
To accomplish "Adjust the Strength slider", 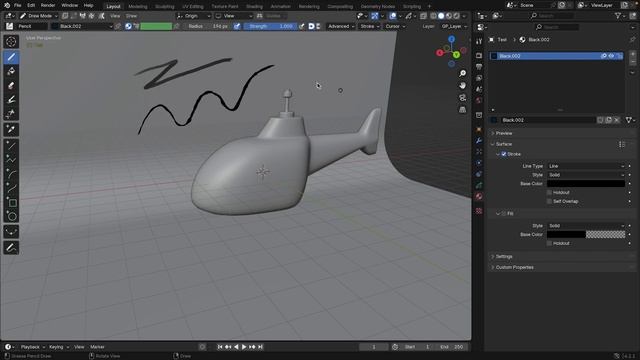I will pos(271,26).
